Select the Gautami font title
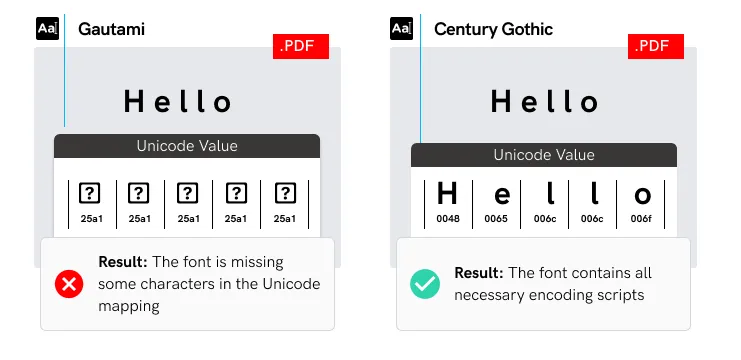741x360 pixels. (112, 29)
